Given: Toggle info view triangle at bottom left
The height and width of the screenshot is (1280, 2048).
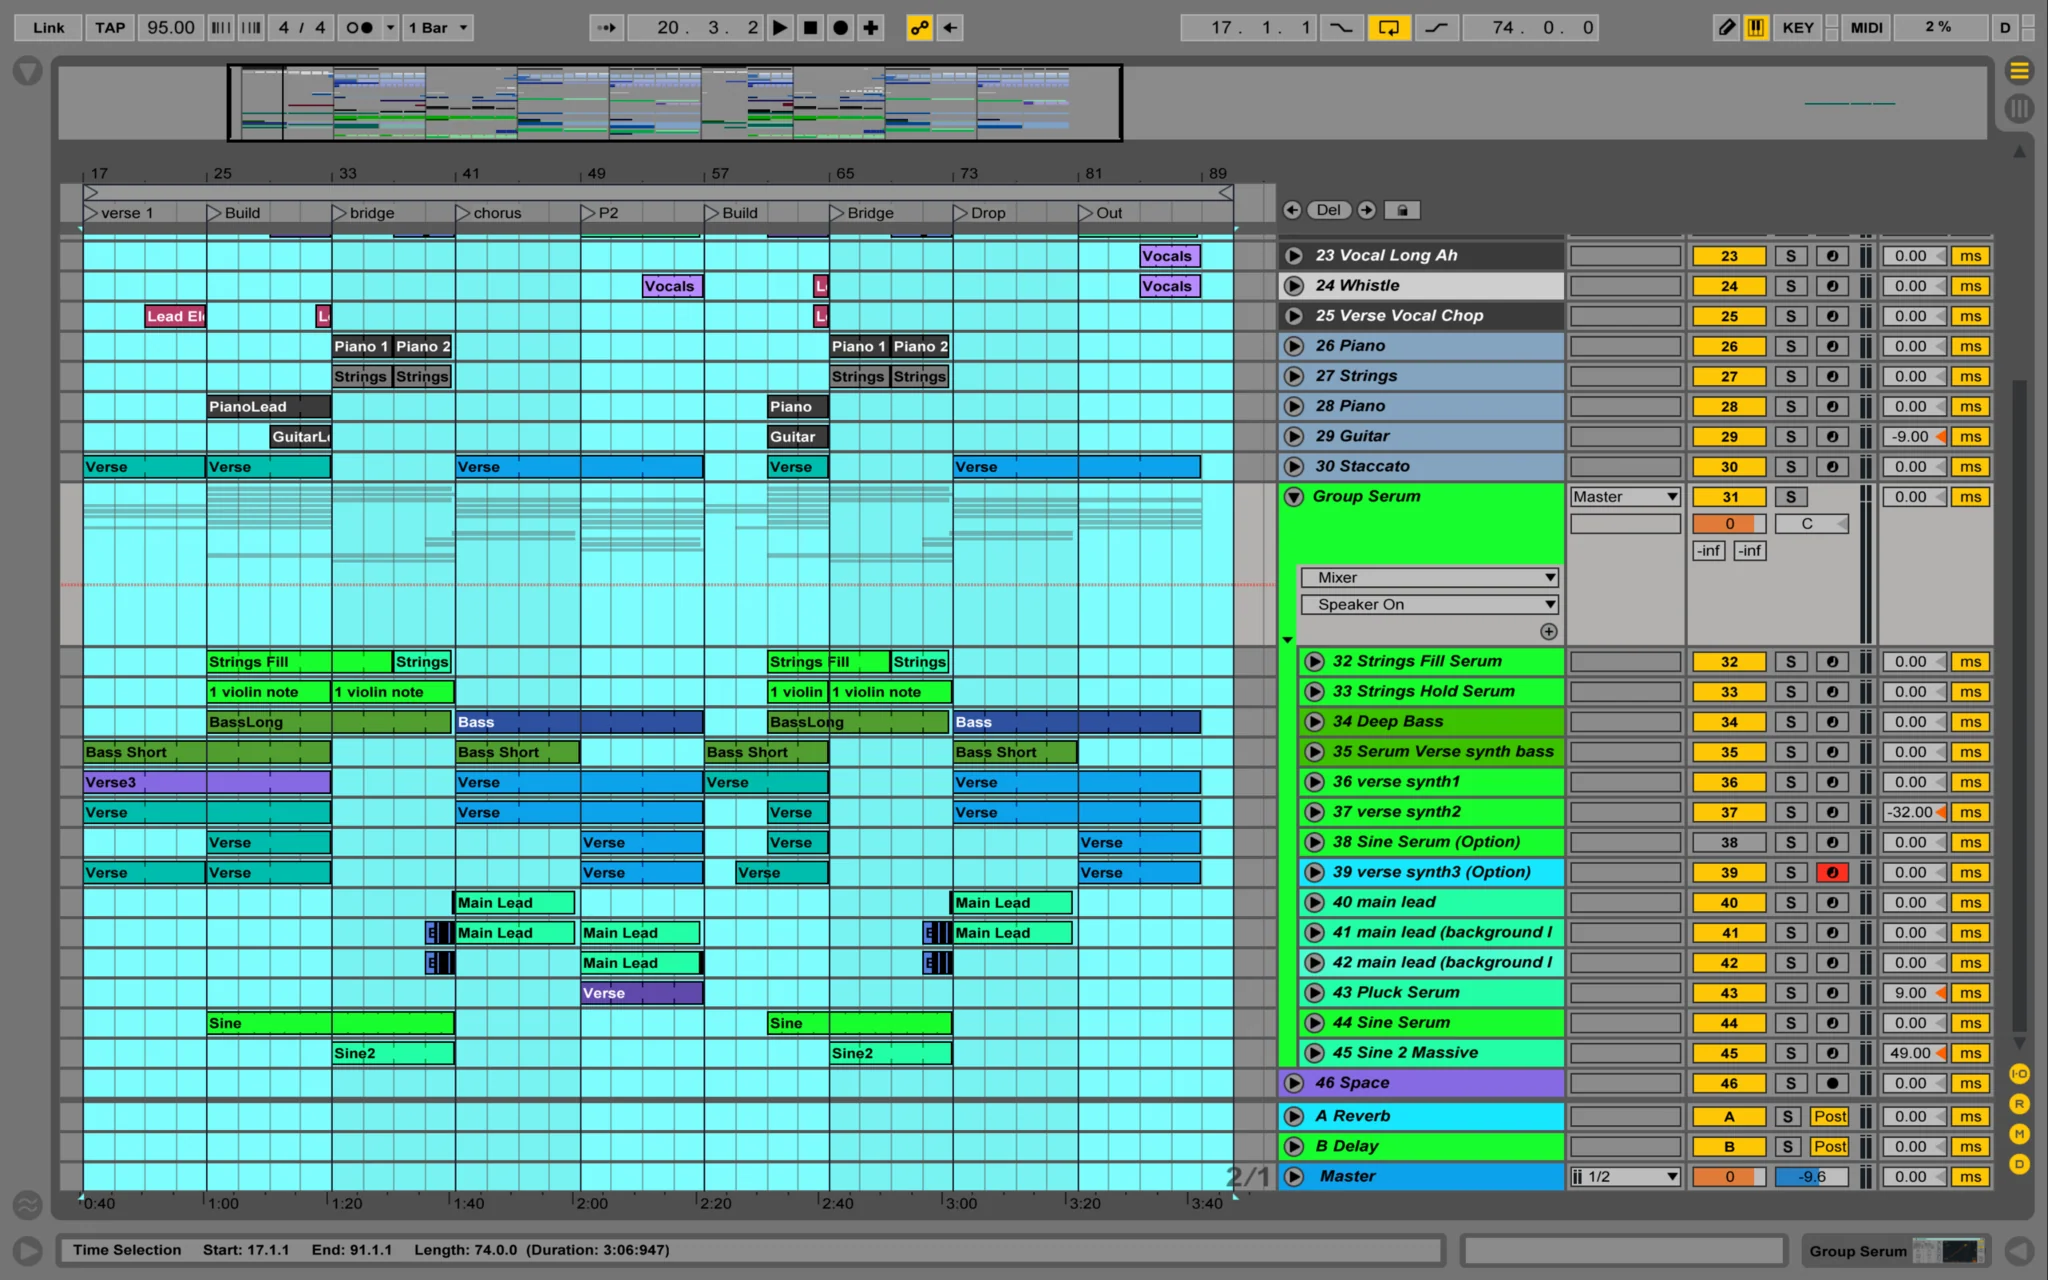Looking at the screenshot, I should point(27,1251).
